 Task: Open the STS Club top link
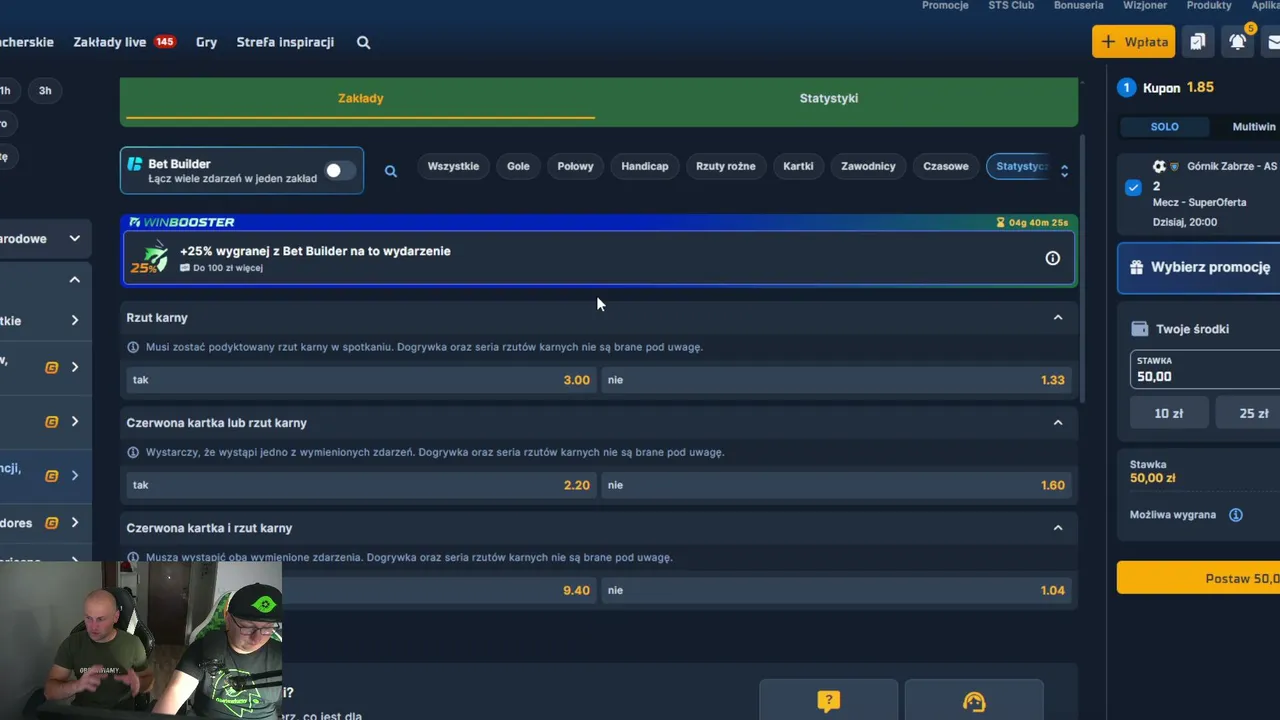1011,5
